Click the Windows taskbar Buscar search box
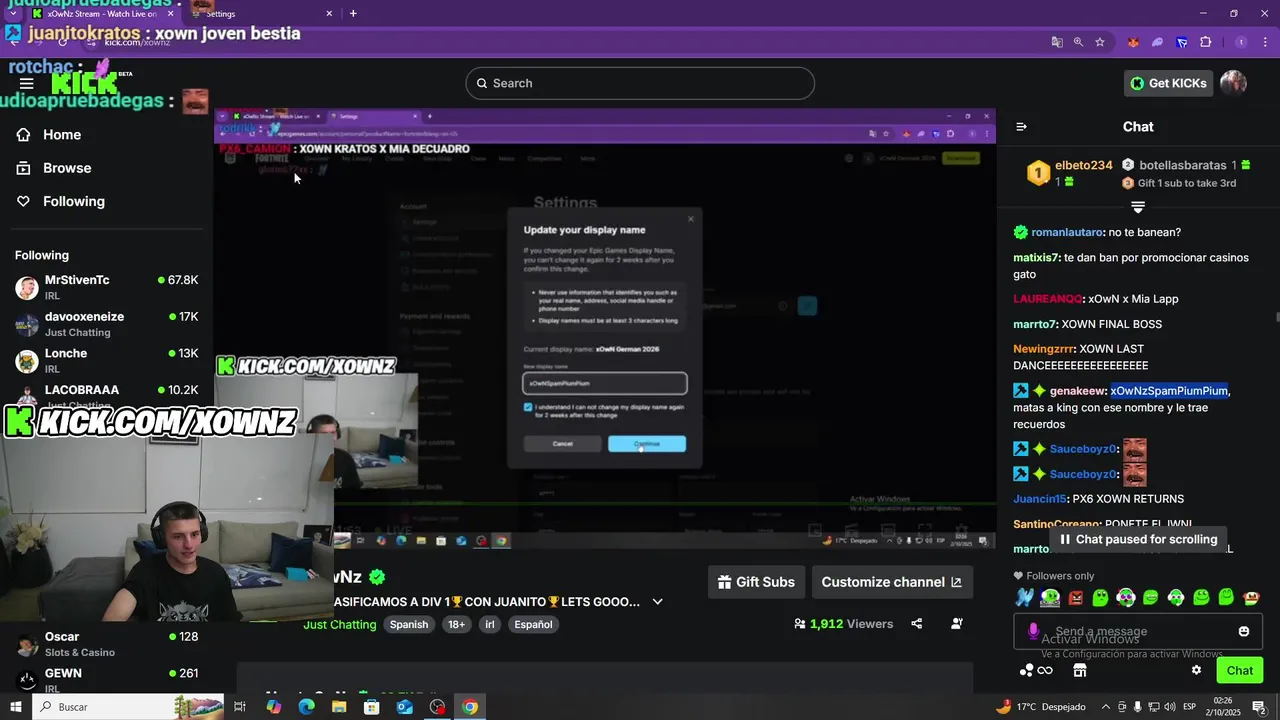The height and width of the screenshot is (720, 1280). [130, 707]
